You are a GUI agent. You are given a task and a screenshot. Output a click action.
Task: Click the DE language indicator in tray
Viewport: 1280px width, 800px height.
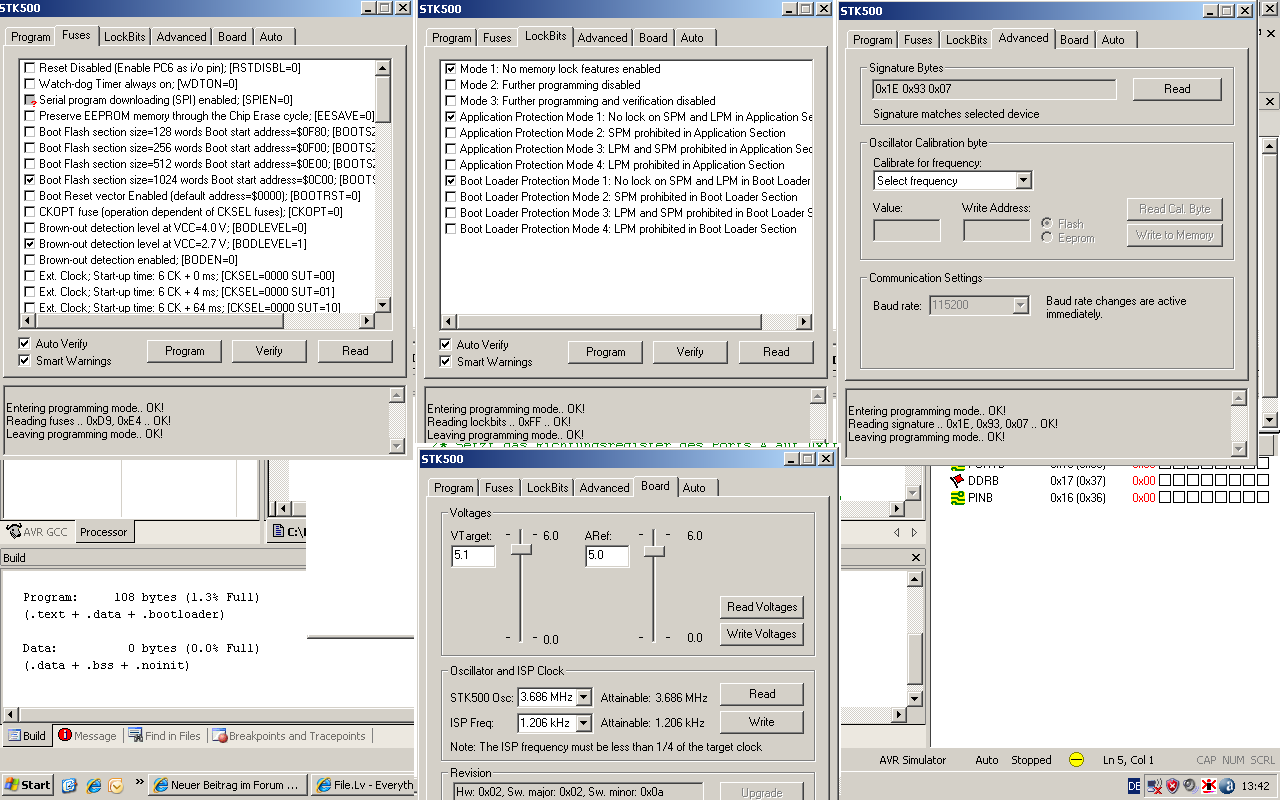coord(1133,786)
